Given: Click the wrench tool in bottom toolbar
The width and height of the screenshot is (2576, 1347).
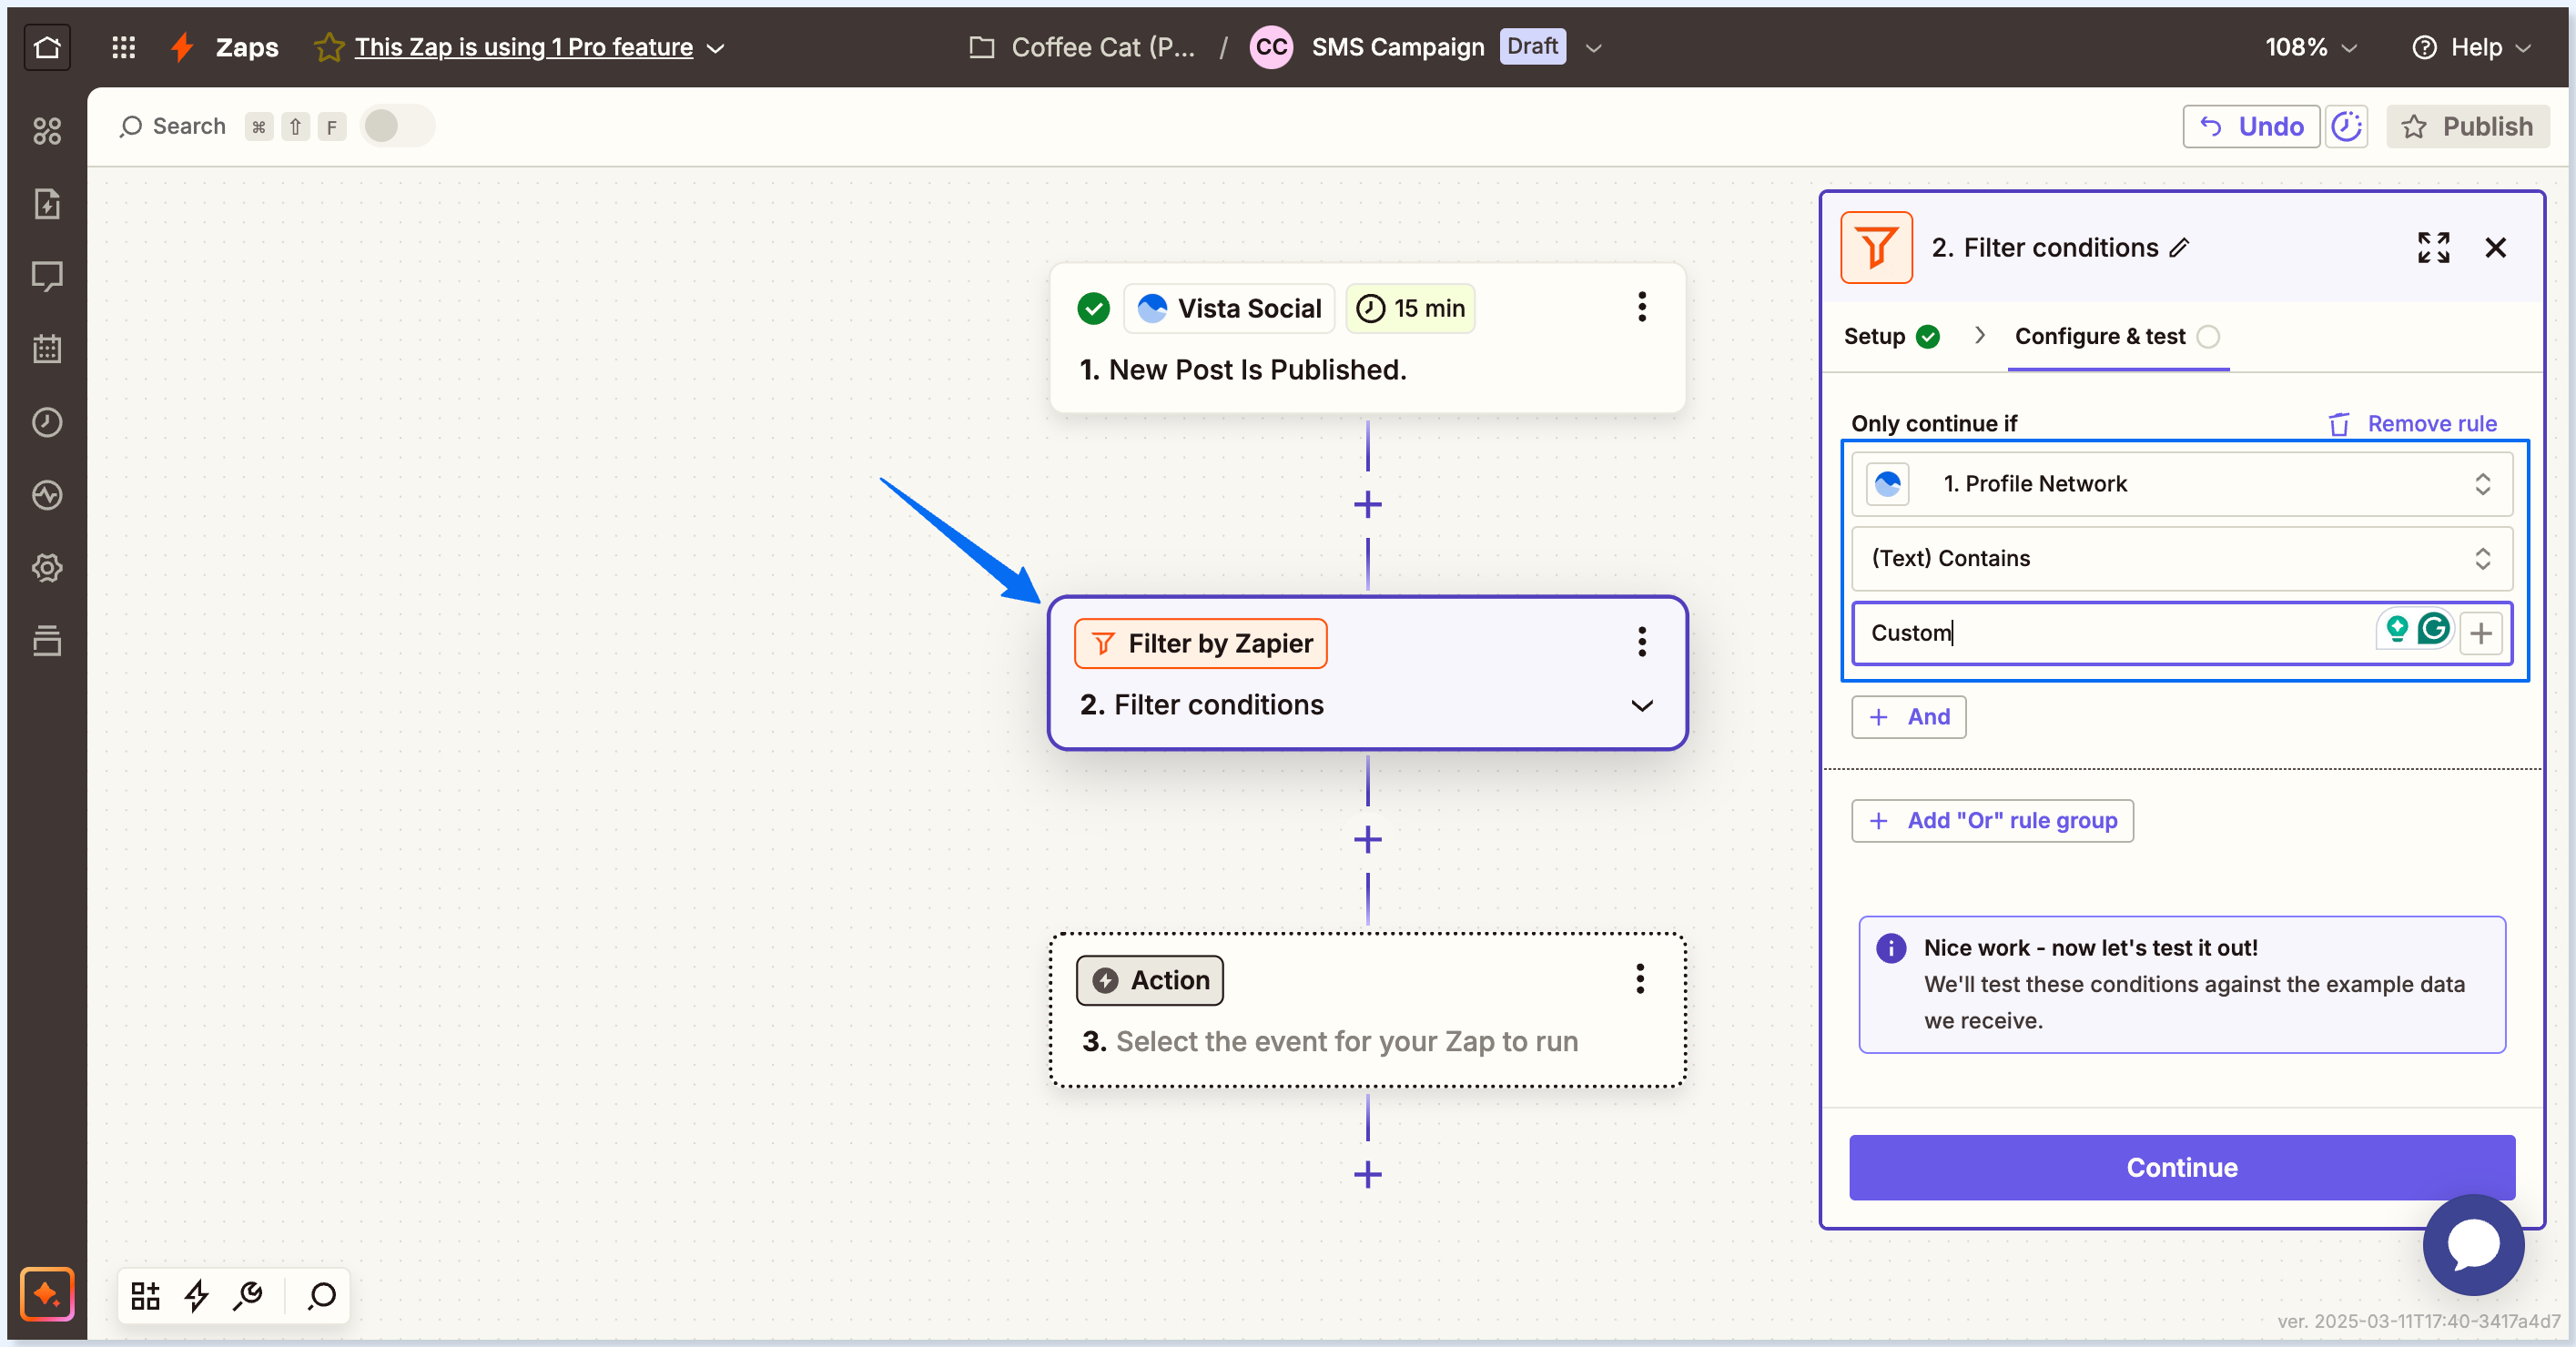Looking at the screenshot, I should [248, 1295].
